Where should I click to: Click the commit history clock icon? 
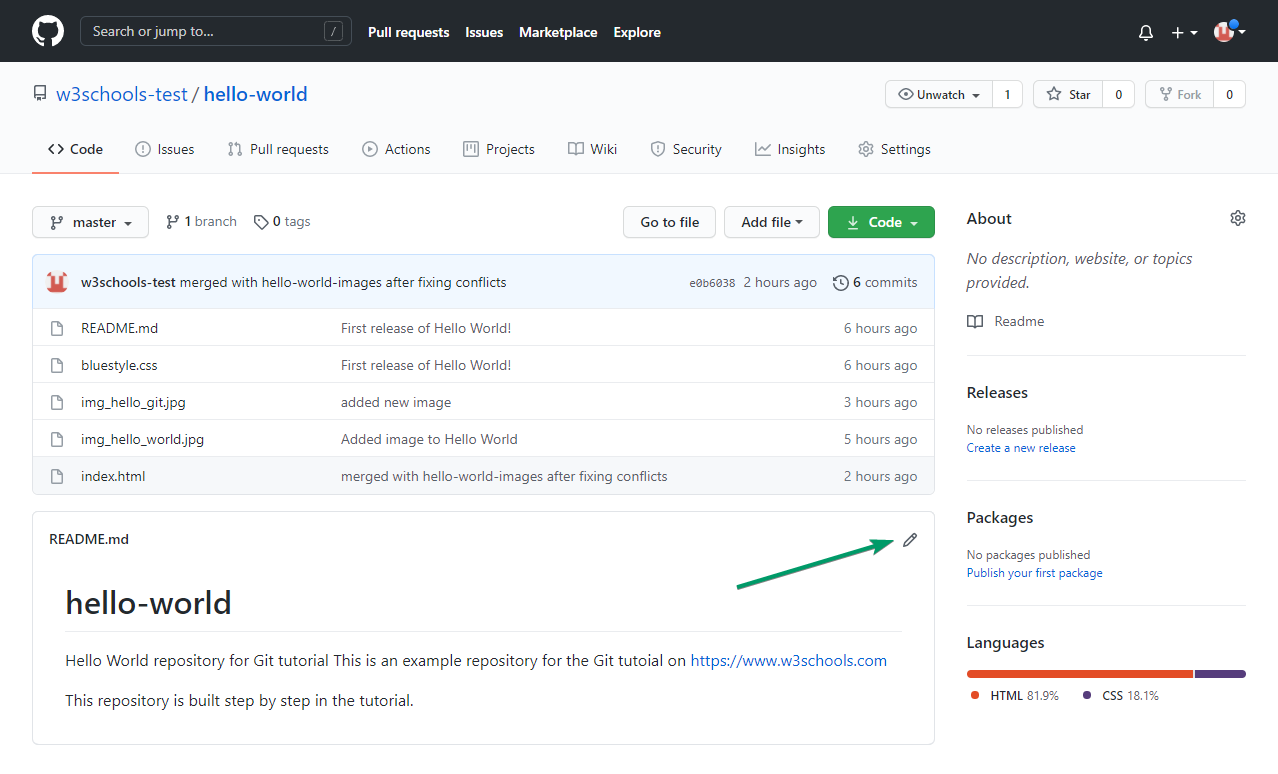840,283
